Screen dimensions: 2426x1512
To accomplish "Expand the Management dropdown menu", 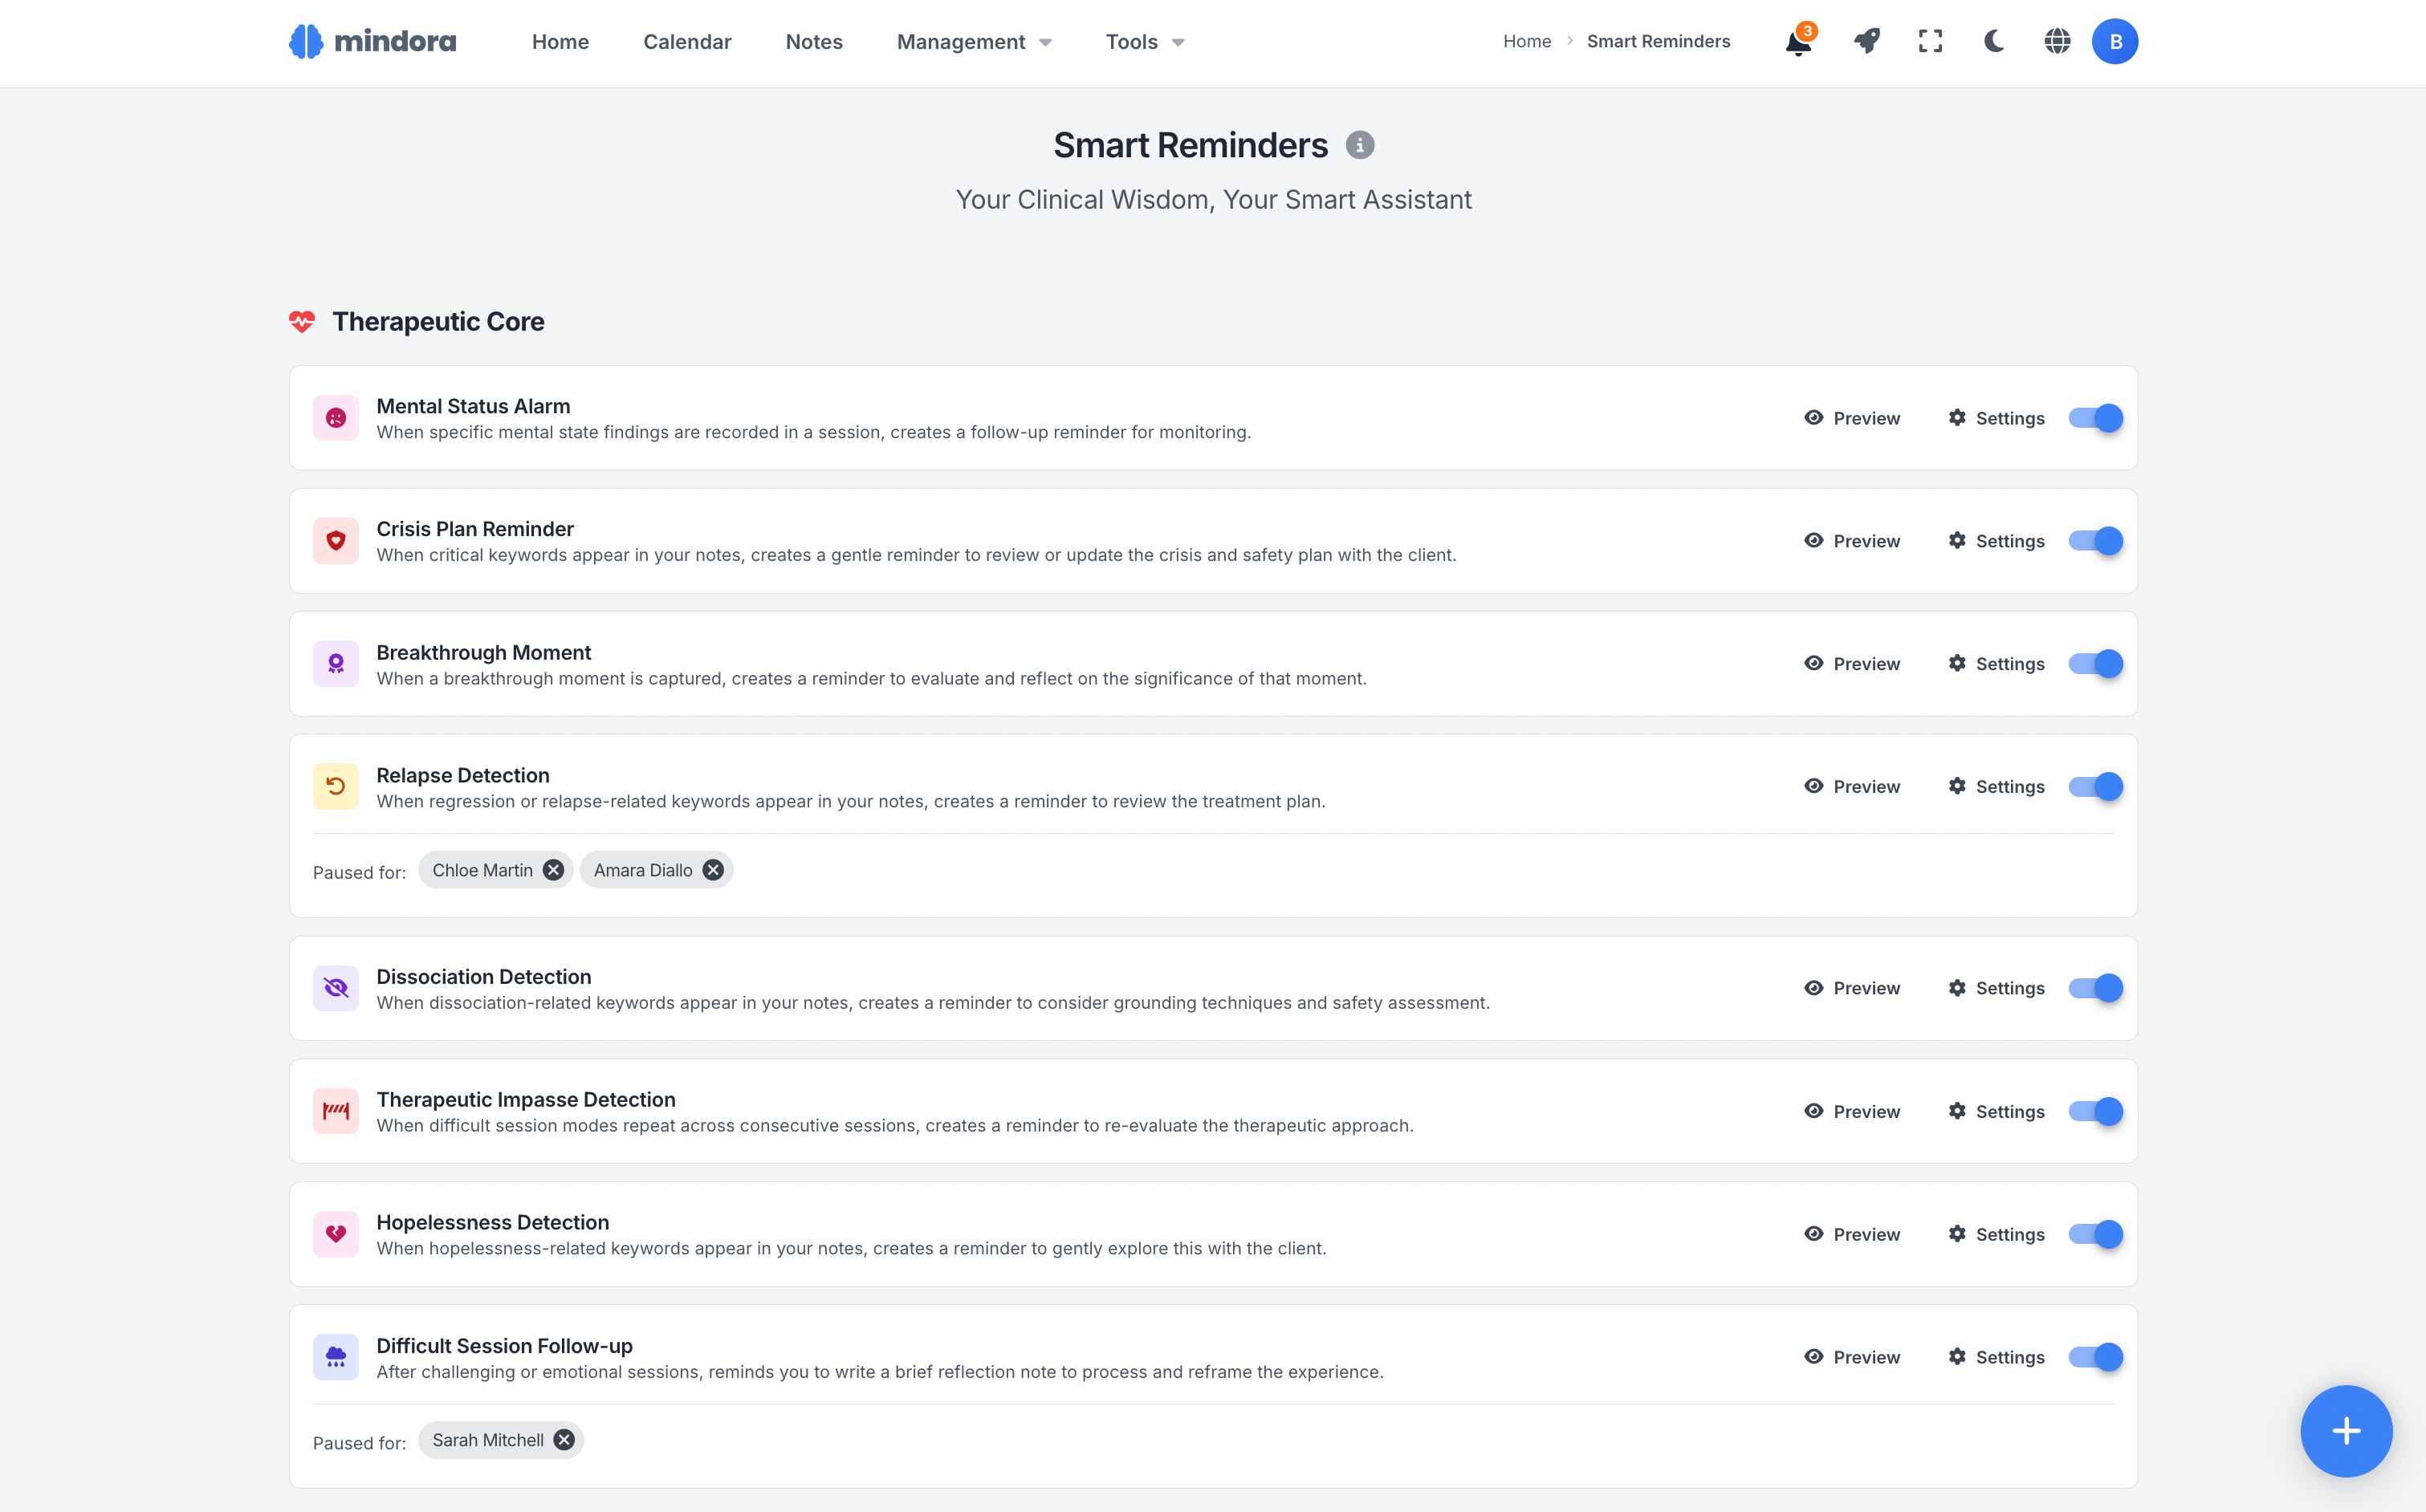I will click(x=974, y=42).
